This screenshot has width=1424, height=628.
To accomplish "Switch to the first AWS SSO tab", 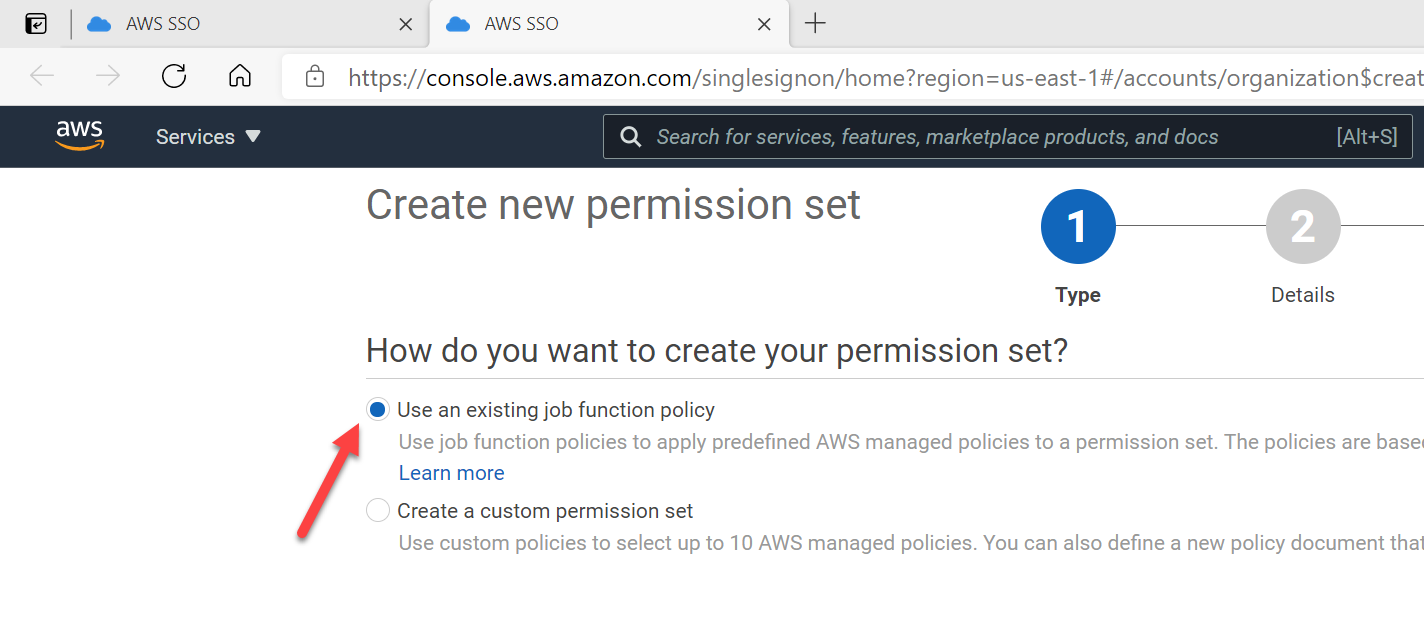I will point(220,24).
